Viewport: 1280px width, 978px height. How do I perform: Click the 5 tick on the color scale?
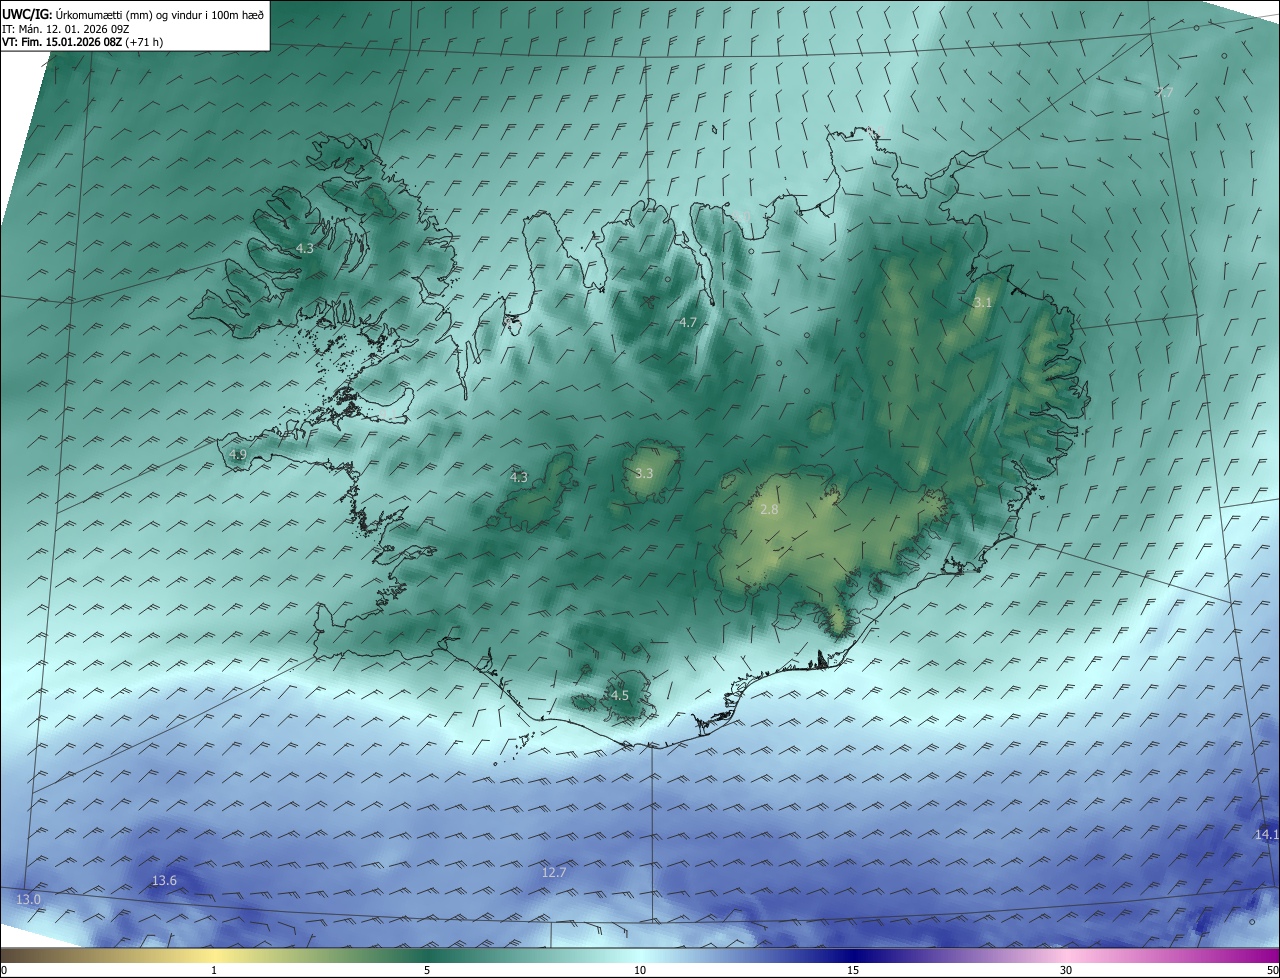click(x=427, y=970)
